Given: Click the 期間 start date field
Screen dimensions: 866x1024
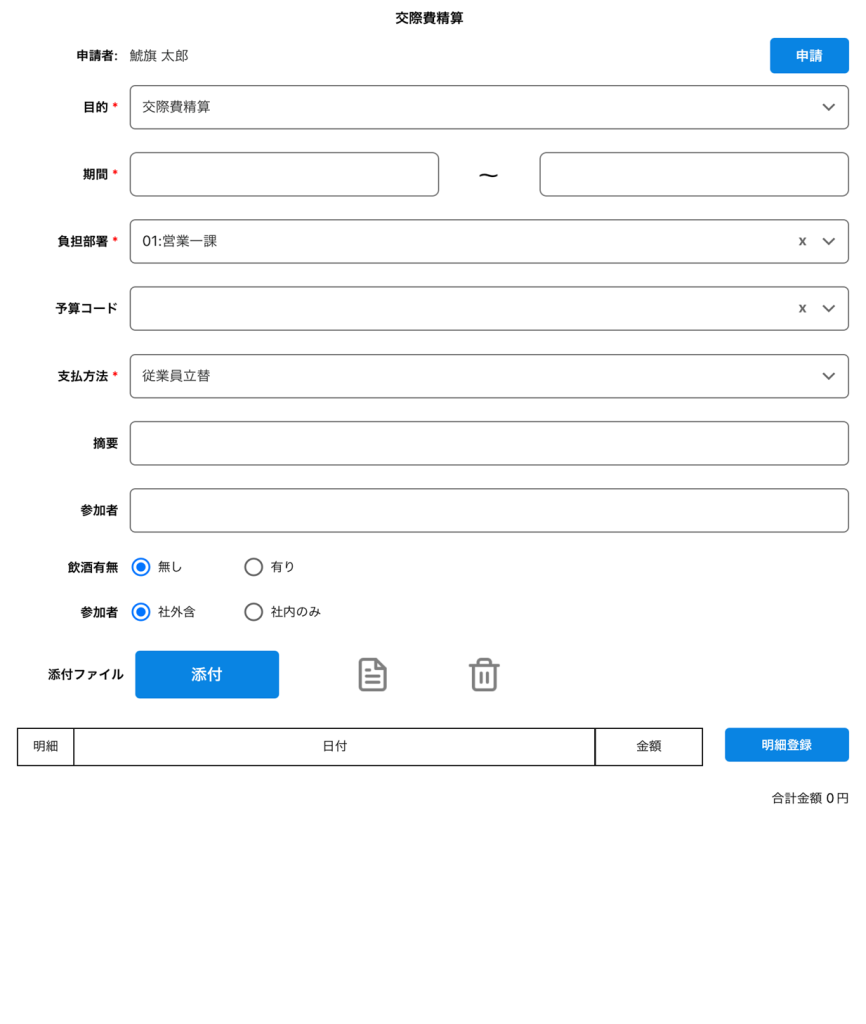Looking at the screenshot, I should [284, 174].
